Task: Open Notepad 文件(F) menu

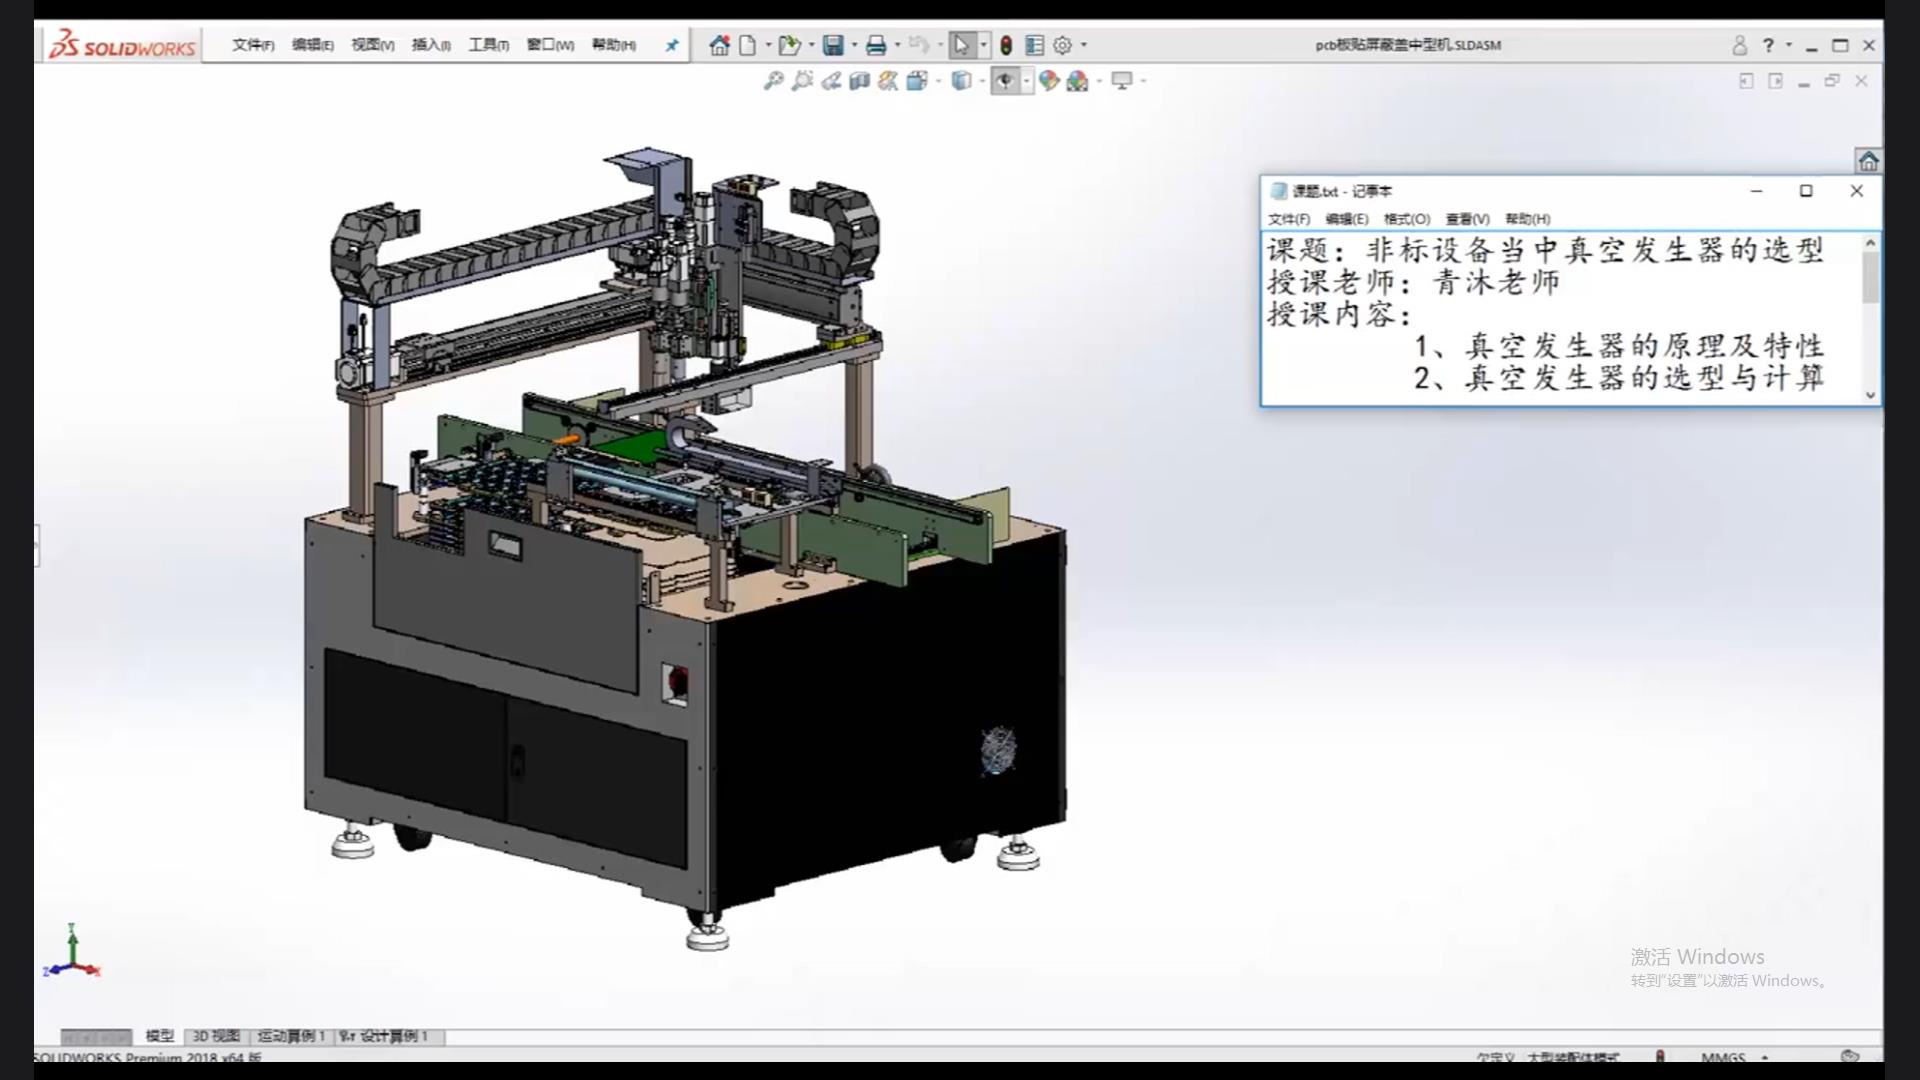Action: pos(1289,219)
